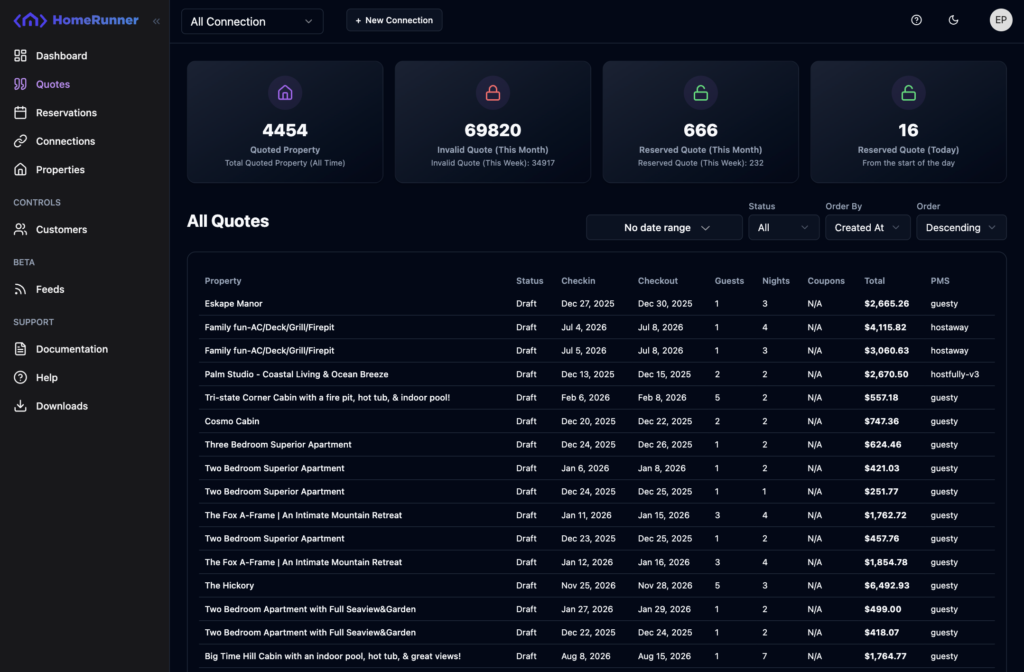Click the help question mark icon in header
Viewport: 1024px width, 672px height.
point(916,20)
